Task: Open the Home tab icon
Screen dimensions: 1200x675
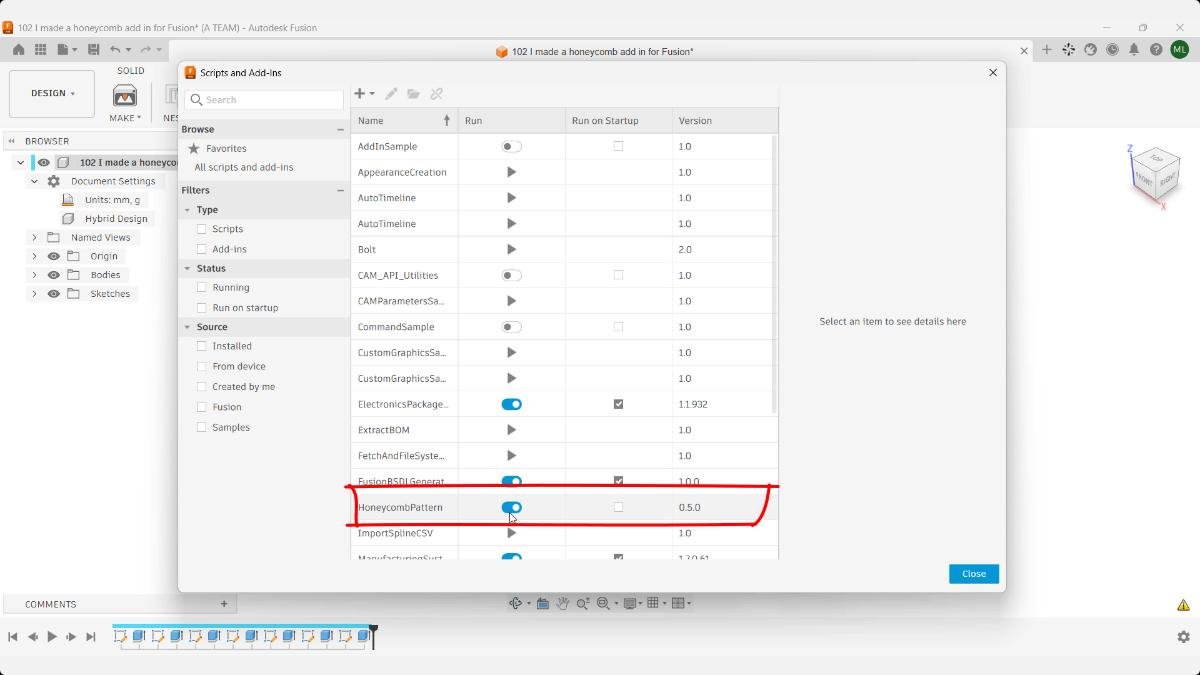Action: pos(19,49)
